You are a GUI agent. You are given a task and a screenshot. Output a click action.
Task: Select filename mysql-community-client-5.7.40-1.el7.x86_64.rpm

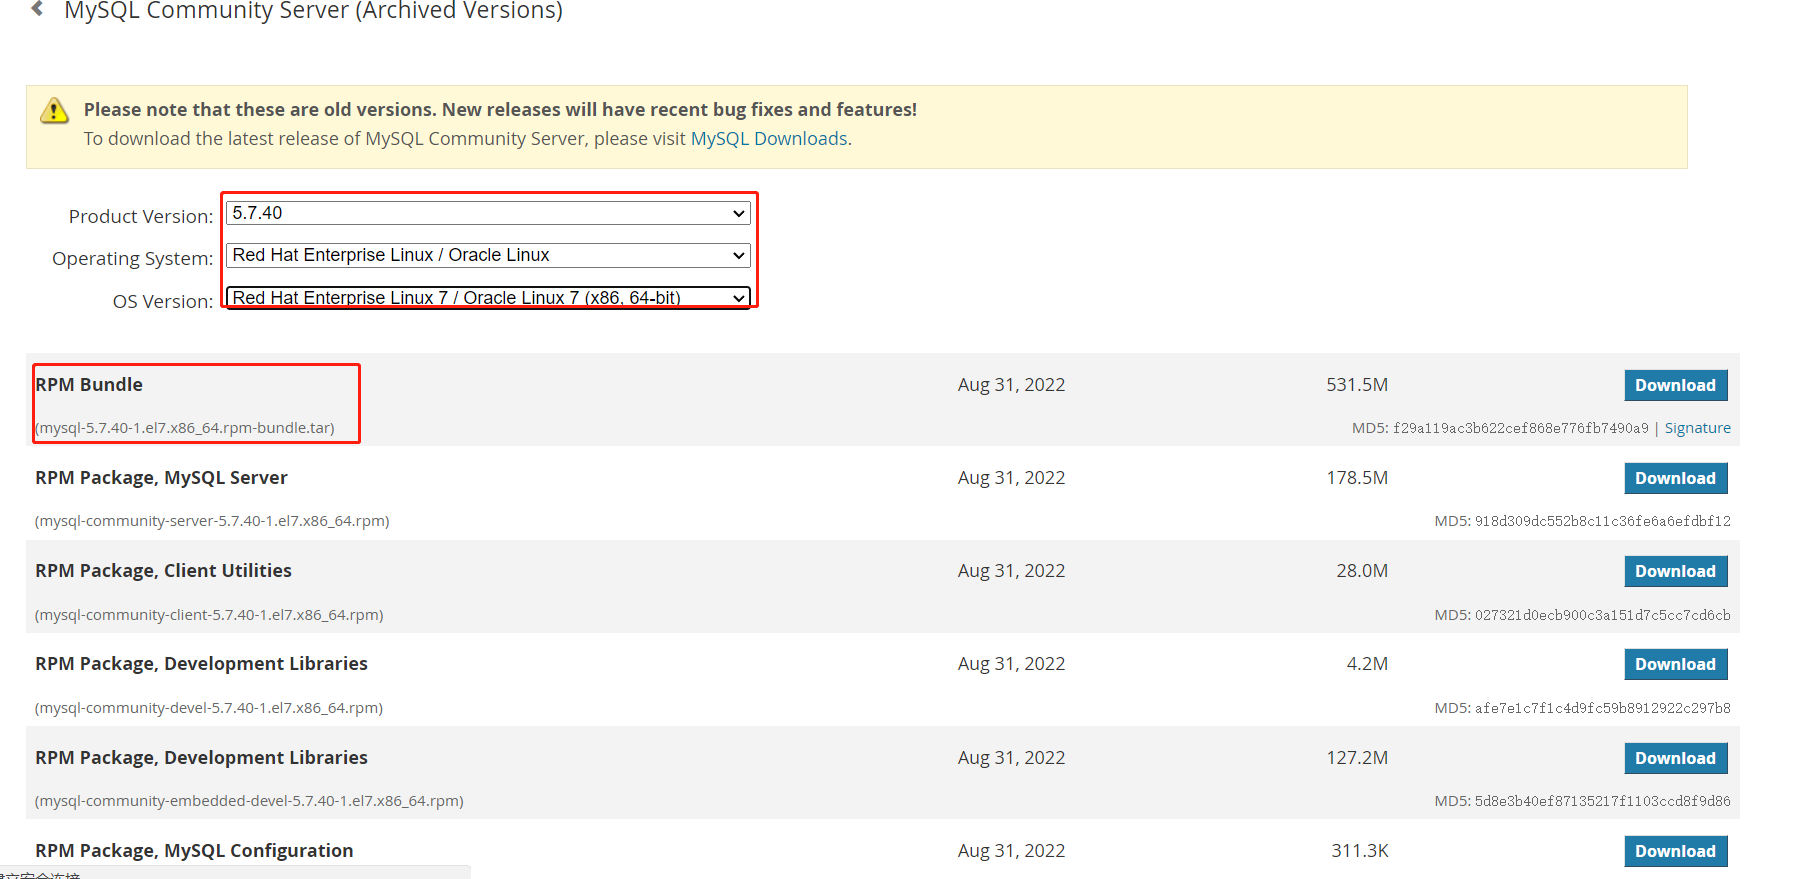click(x=209, y=615)
